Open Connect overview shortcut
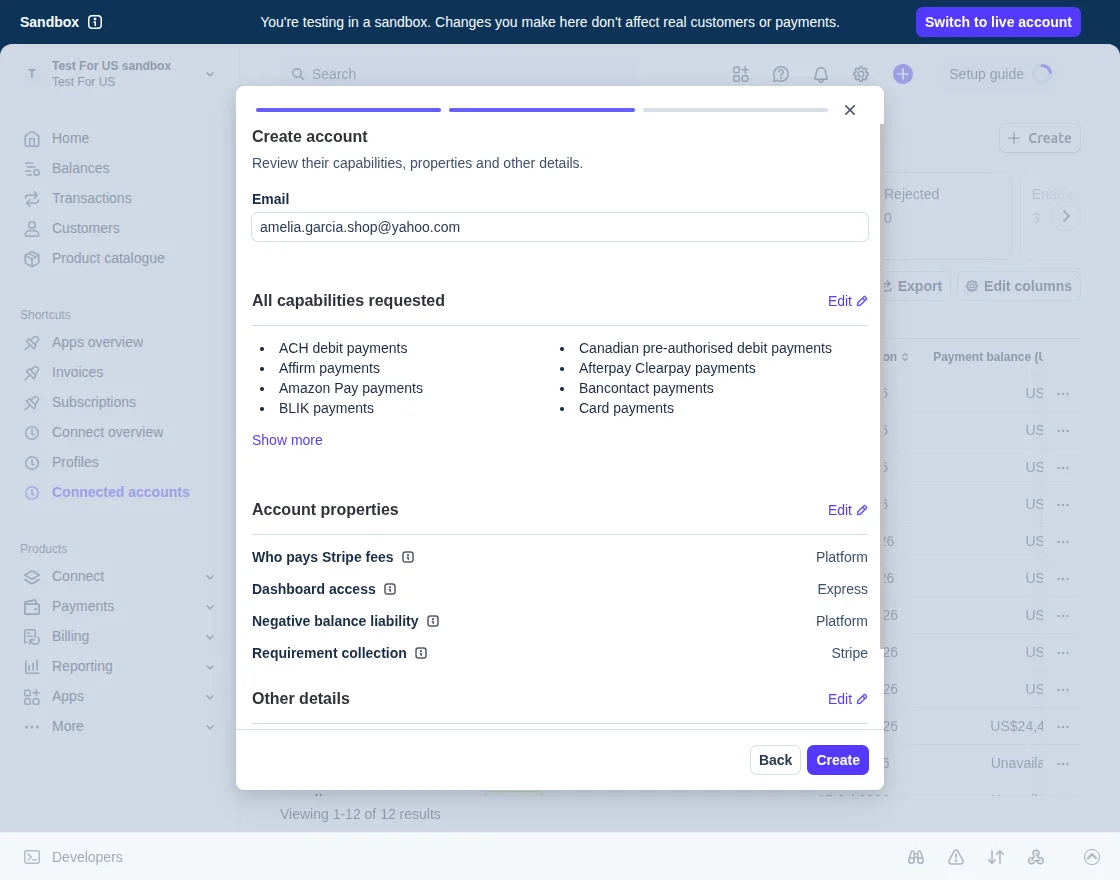This screenshot has height=880, width=1120. 107,432
